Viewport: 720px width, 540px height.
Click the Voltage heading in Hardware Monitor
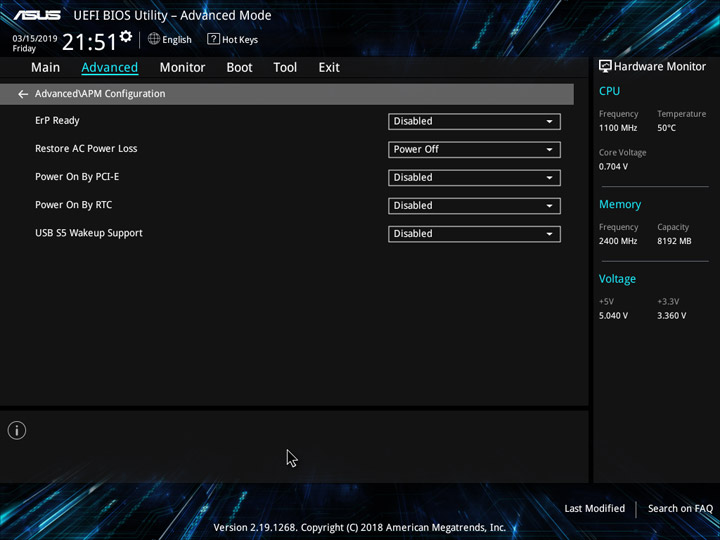(x=617, y=279)
